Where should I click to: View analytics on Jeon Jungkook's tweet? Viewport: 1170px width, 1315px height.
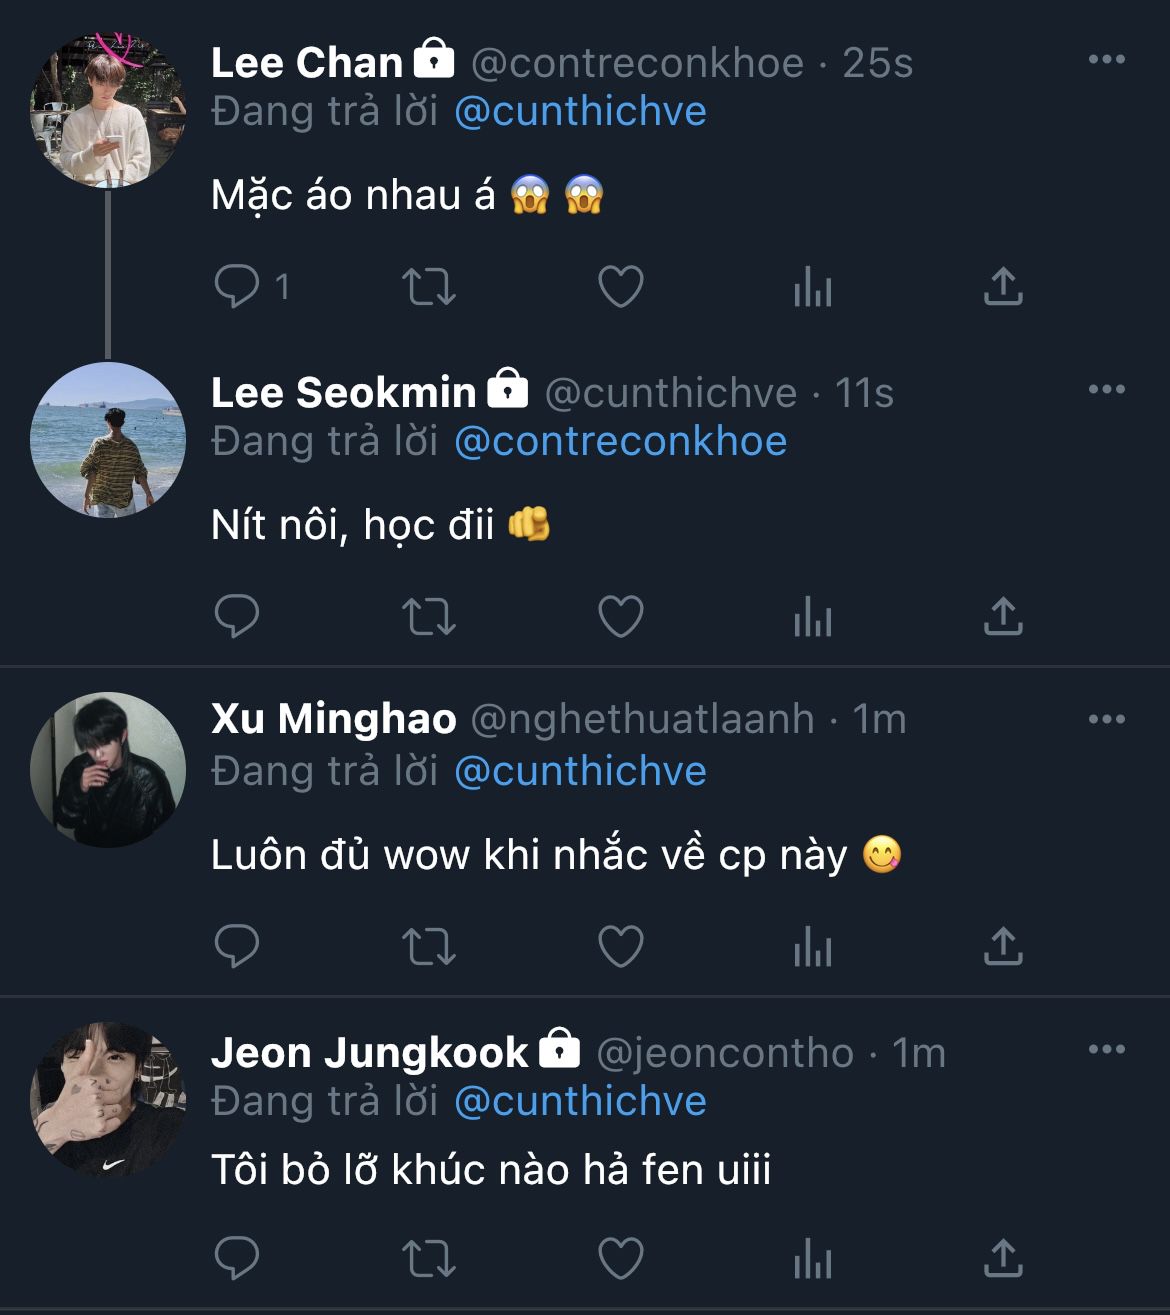tap(812, 1258)
